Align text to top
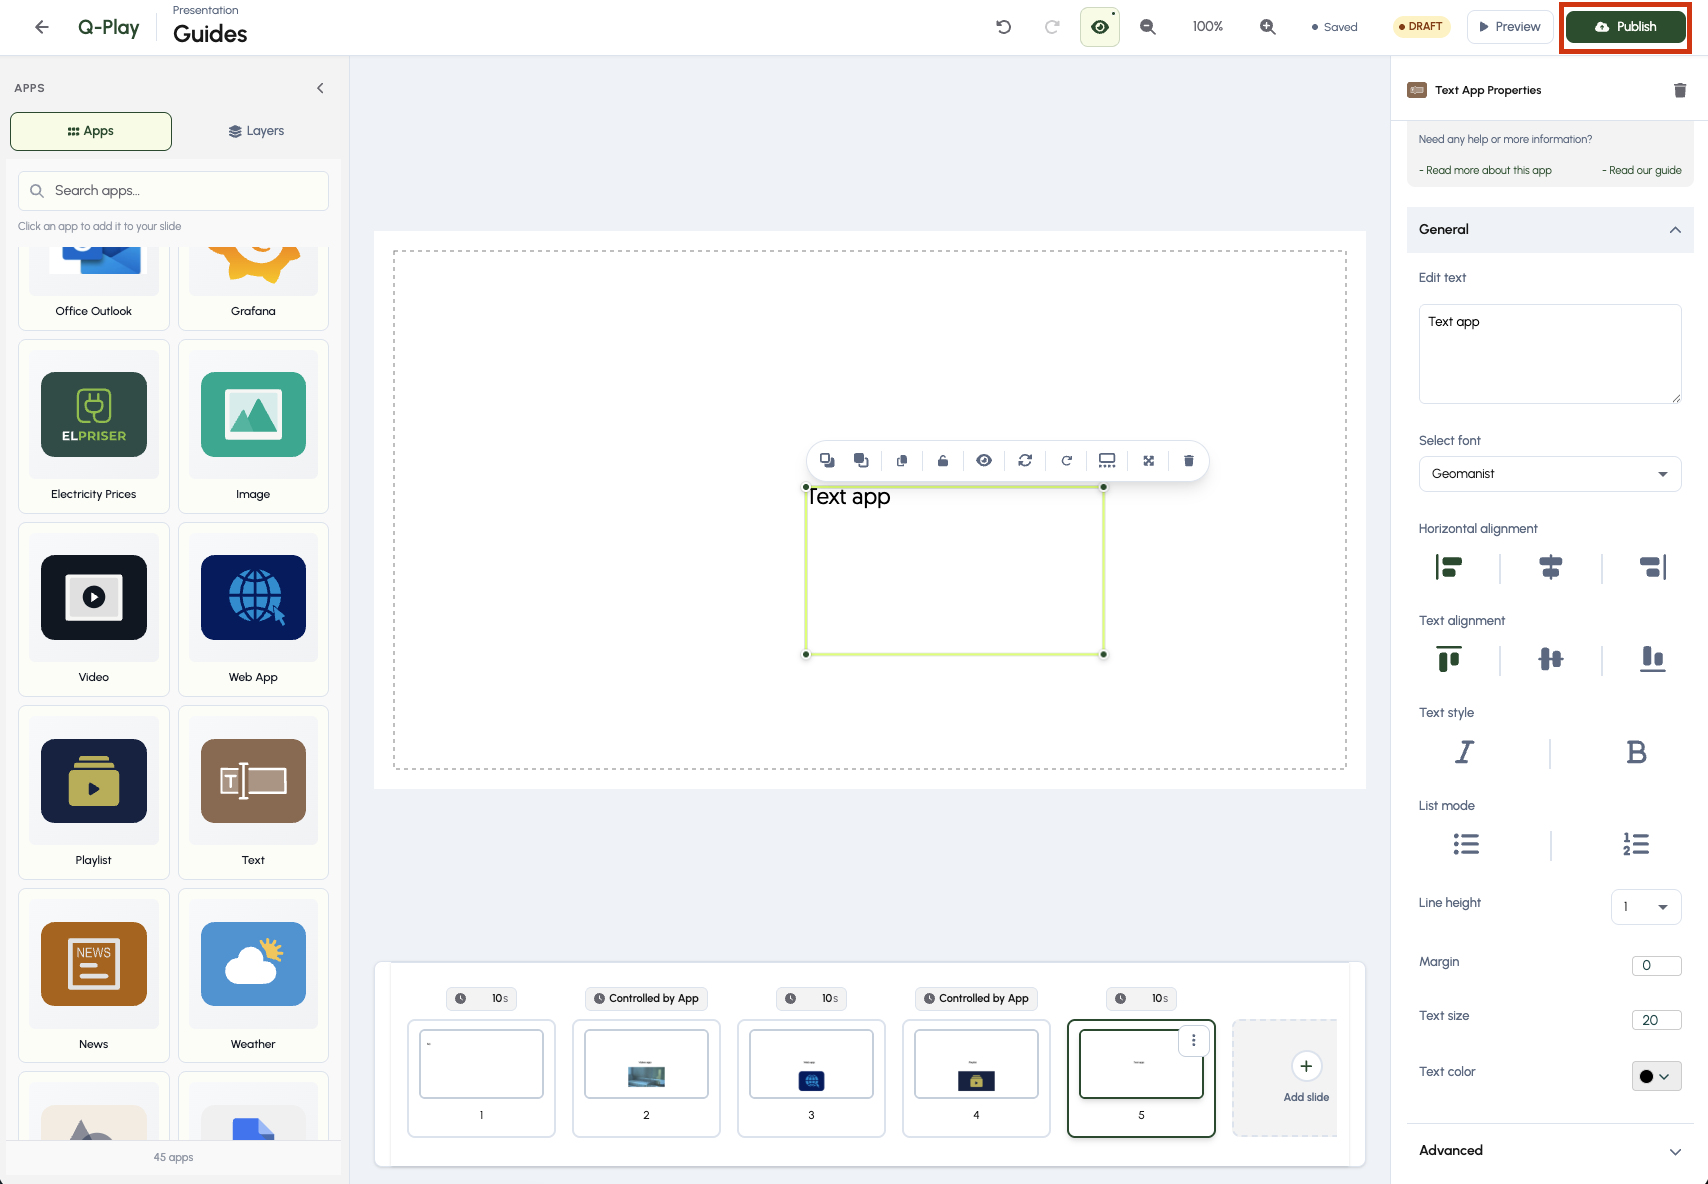Viewport: 1708px width, 1184px height. (x=1449, y=659)
